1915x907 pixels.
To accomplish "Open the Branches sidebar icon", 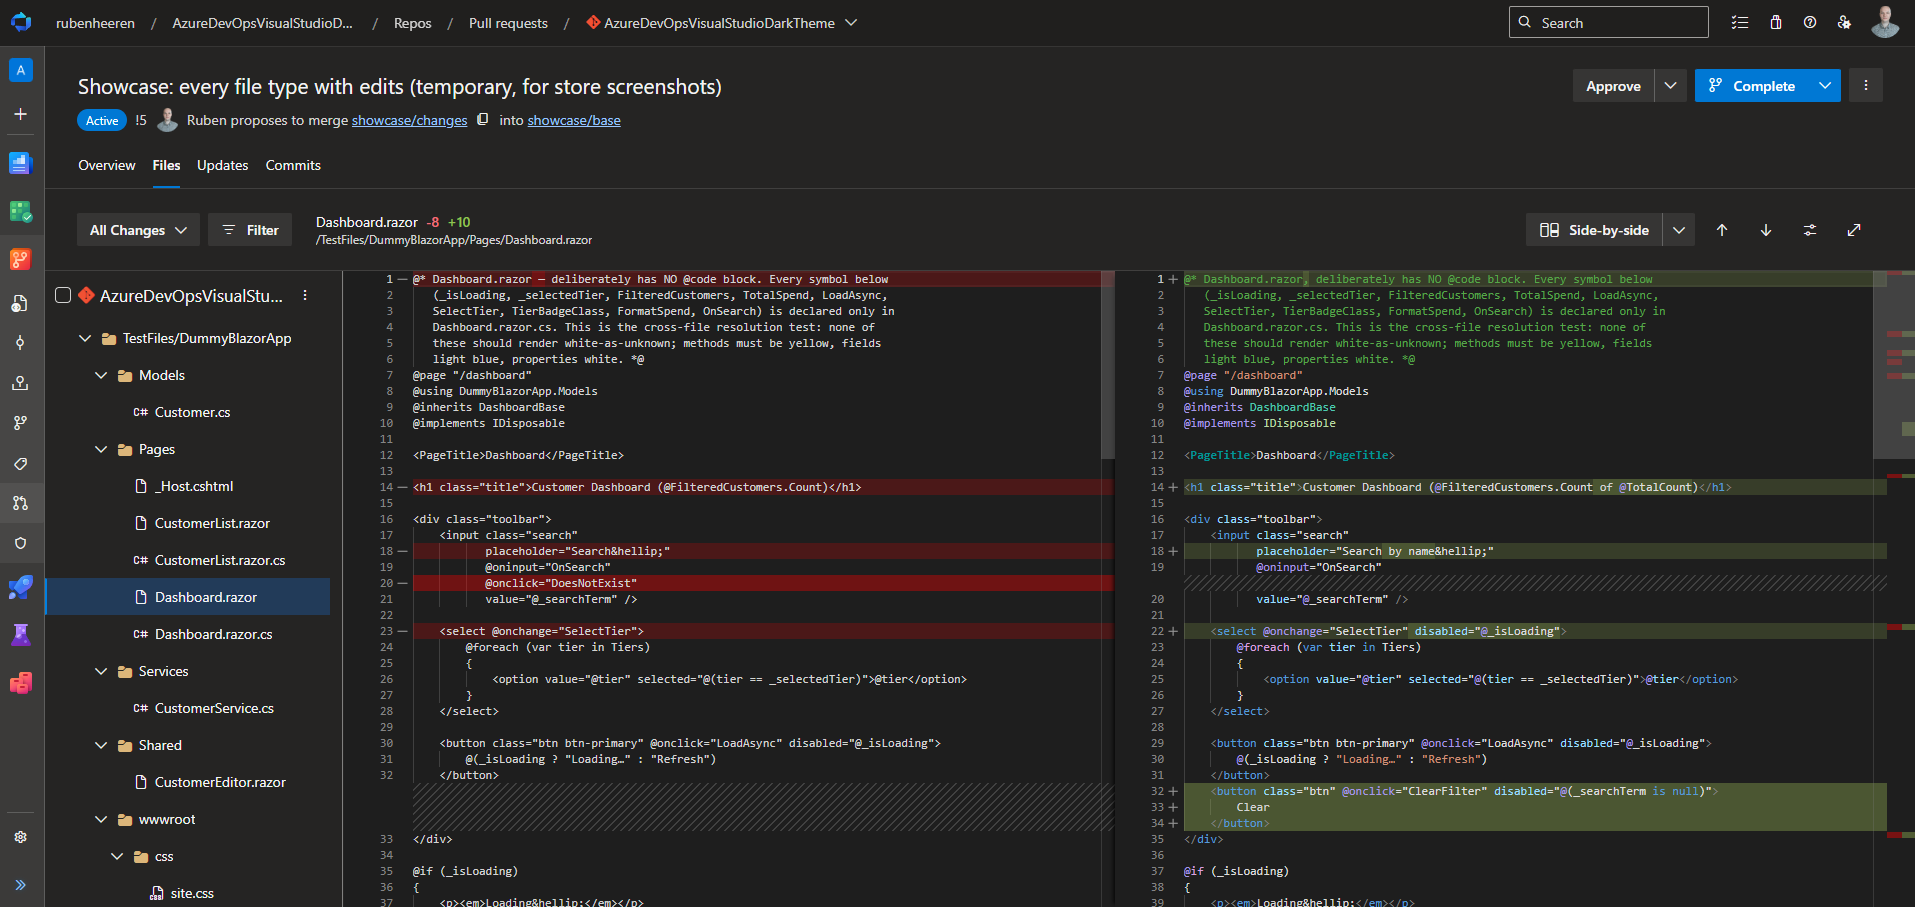I will [21, 423].
